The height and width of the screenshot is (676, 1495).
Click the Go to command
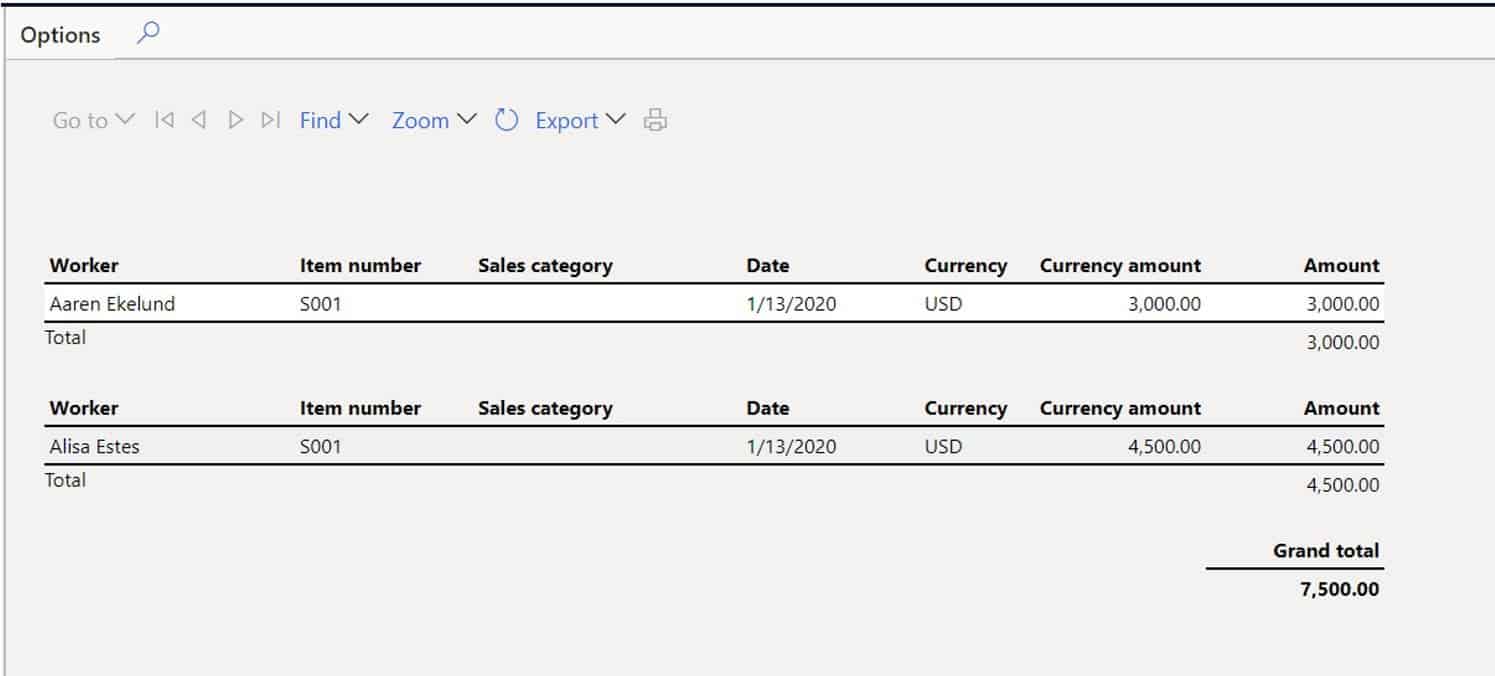pos(79,120)
